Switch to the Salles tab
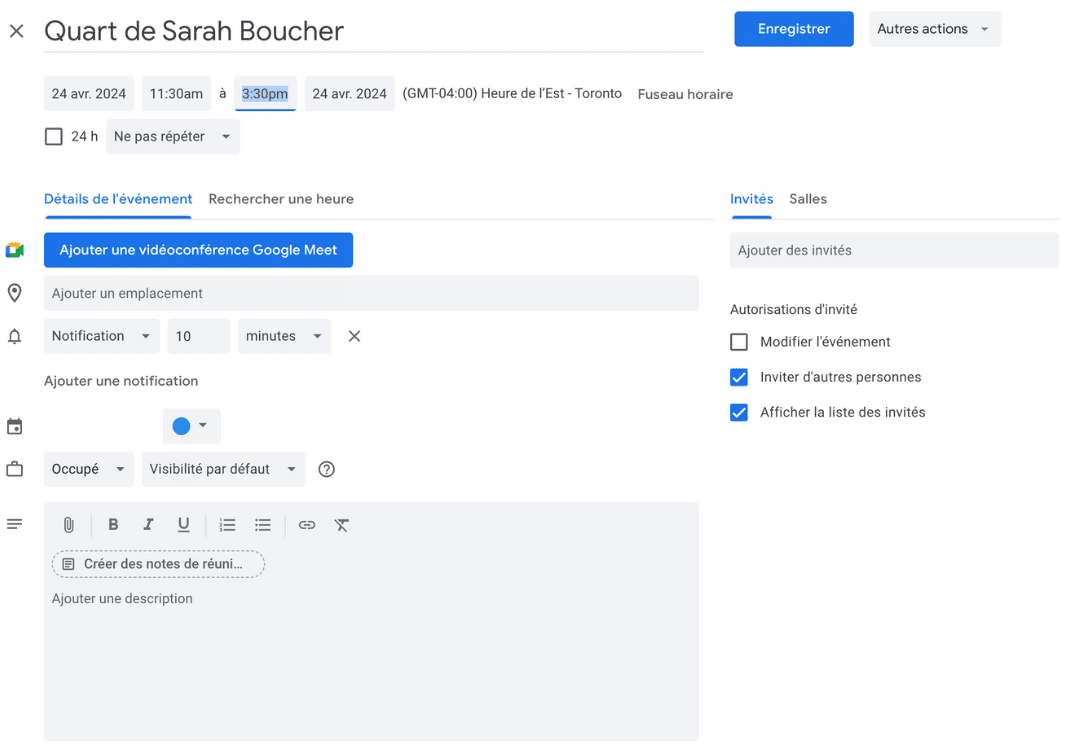The image size is (1065, 755). [808, 199]
